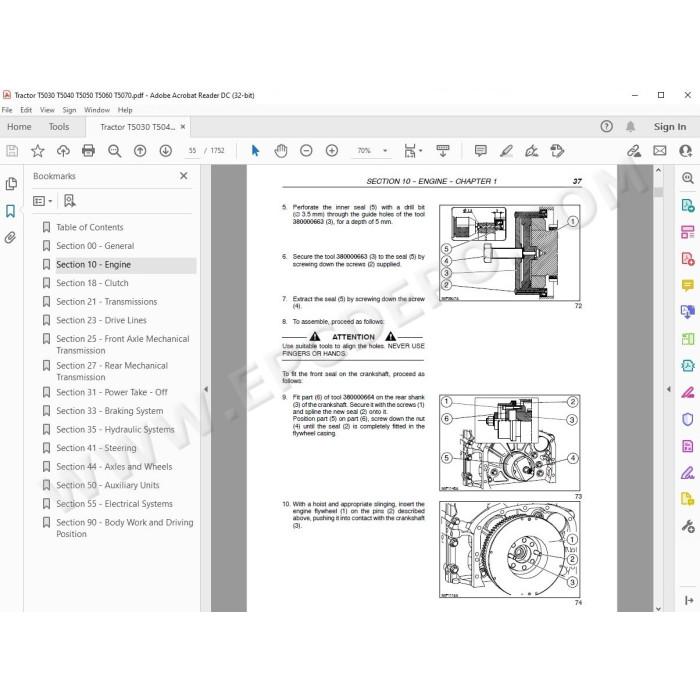Viewport: 700px width, 700px height.
Task: Open the zoom level 70% dropdown
Action: coord(371,151)
